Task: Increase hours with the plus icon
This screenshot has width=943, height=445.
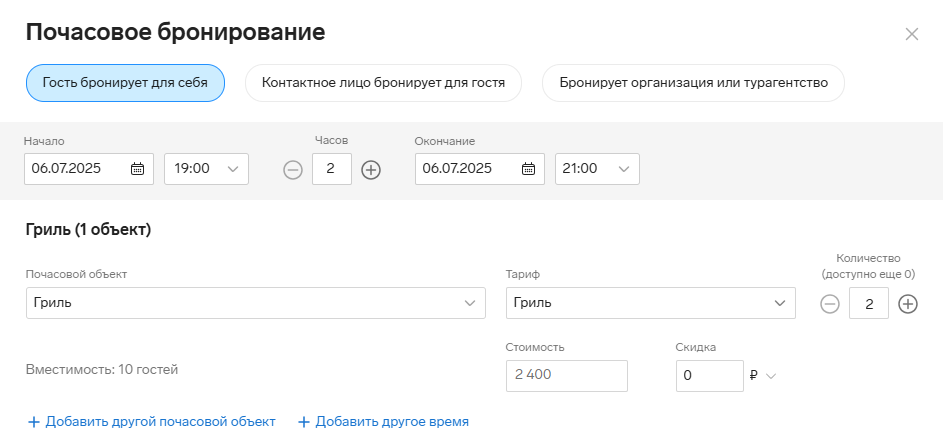Action: pos(371,170)
